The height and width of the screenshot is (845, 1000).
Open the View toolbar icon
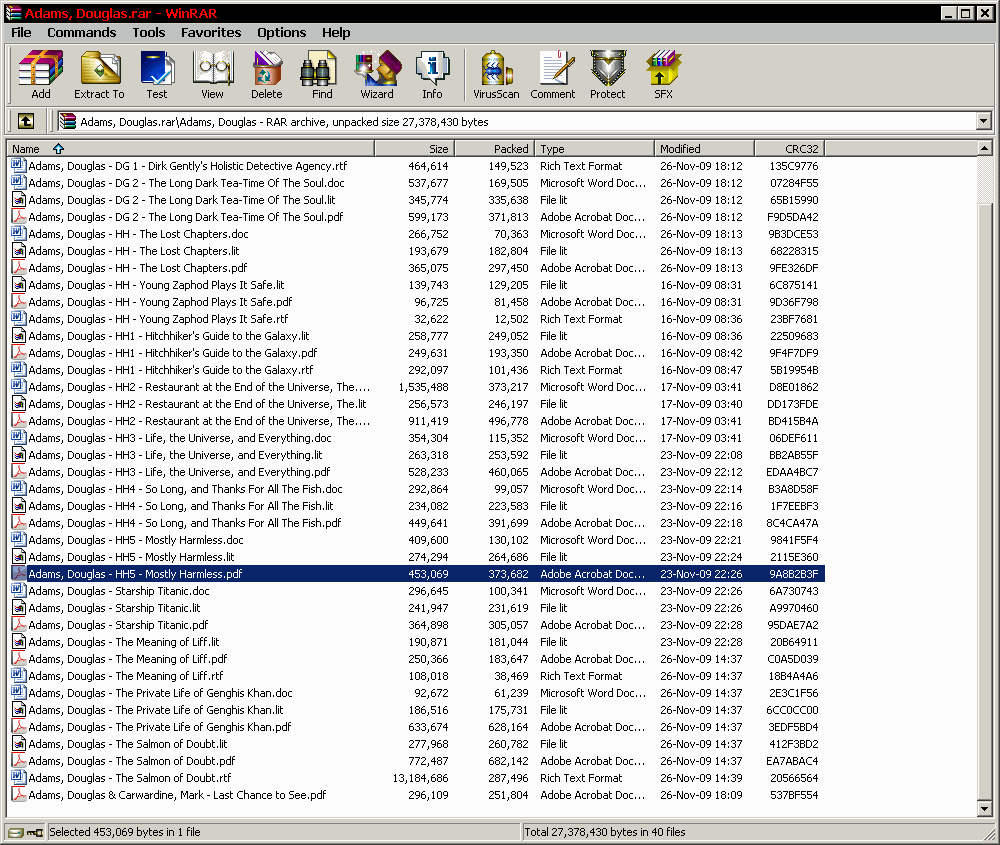point(212,75)
